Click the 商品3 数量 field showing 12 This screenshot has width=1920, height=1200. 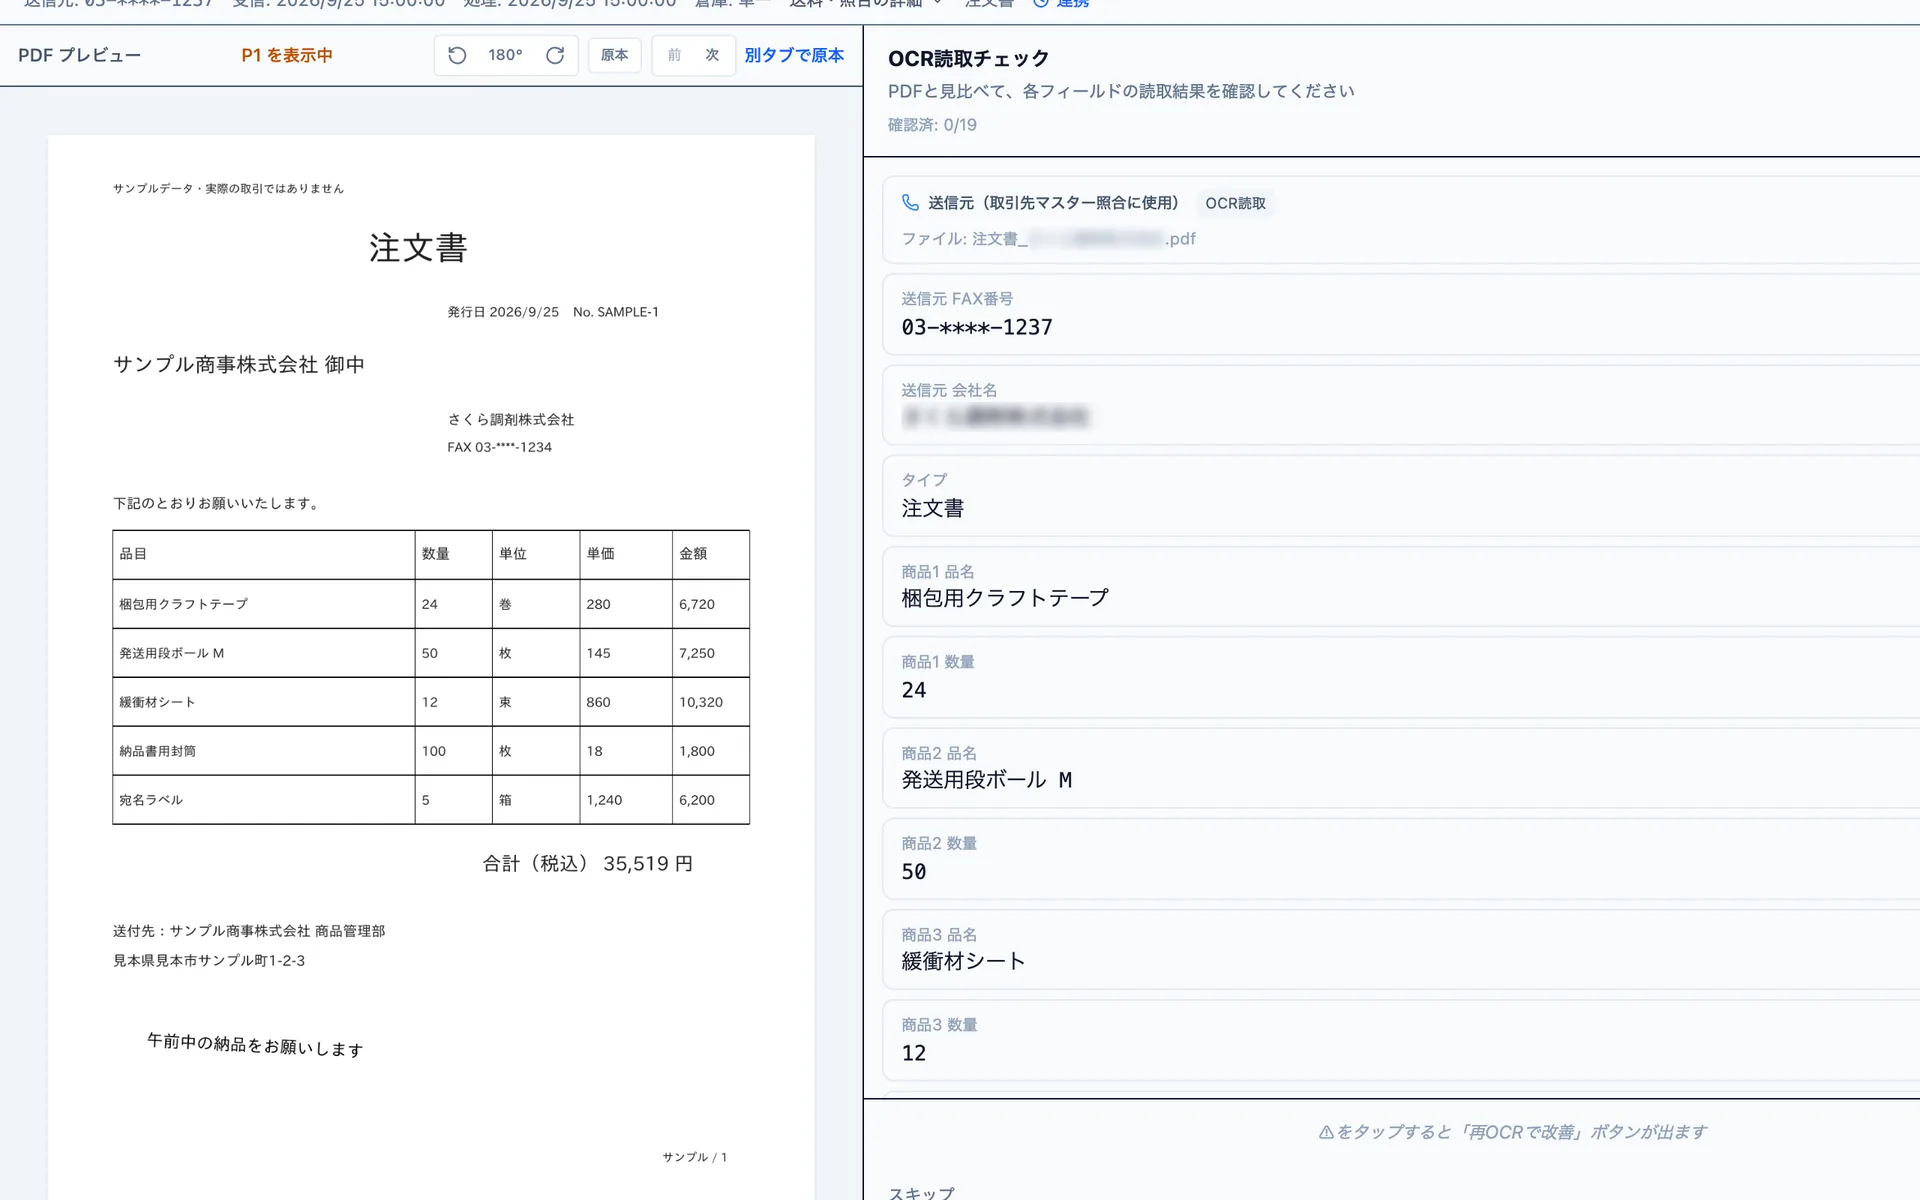1400,1040
